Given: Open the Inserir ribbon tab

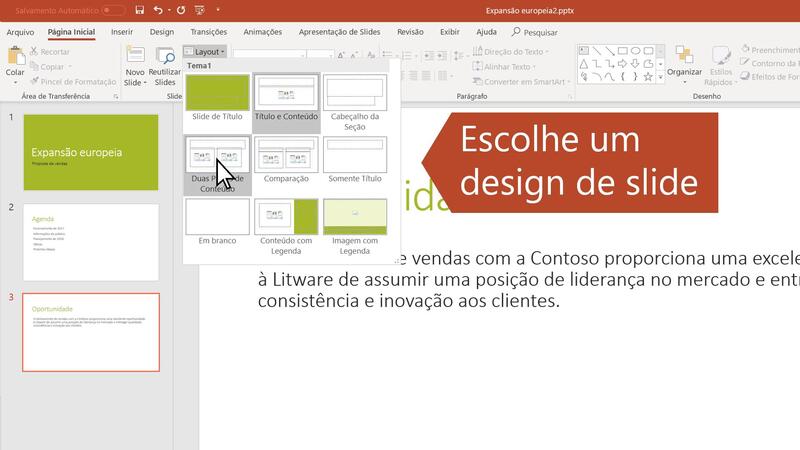Looking at the screenshot, I should (122, 32).
